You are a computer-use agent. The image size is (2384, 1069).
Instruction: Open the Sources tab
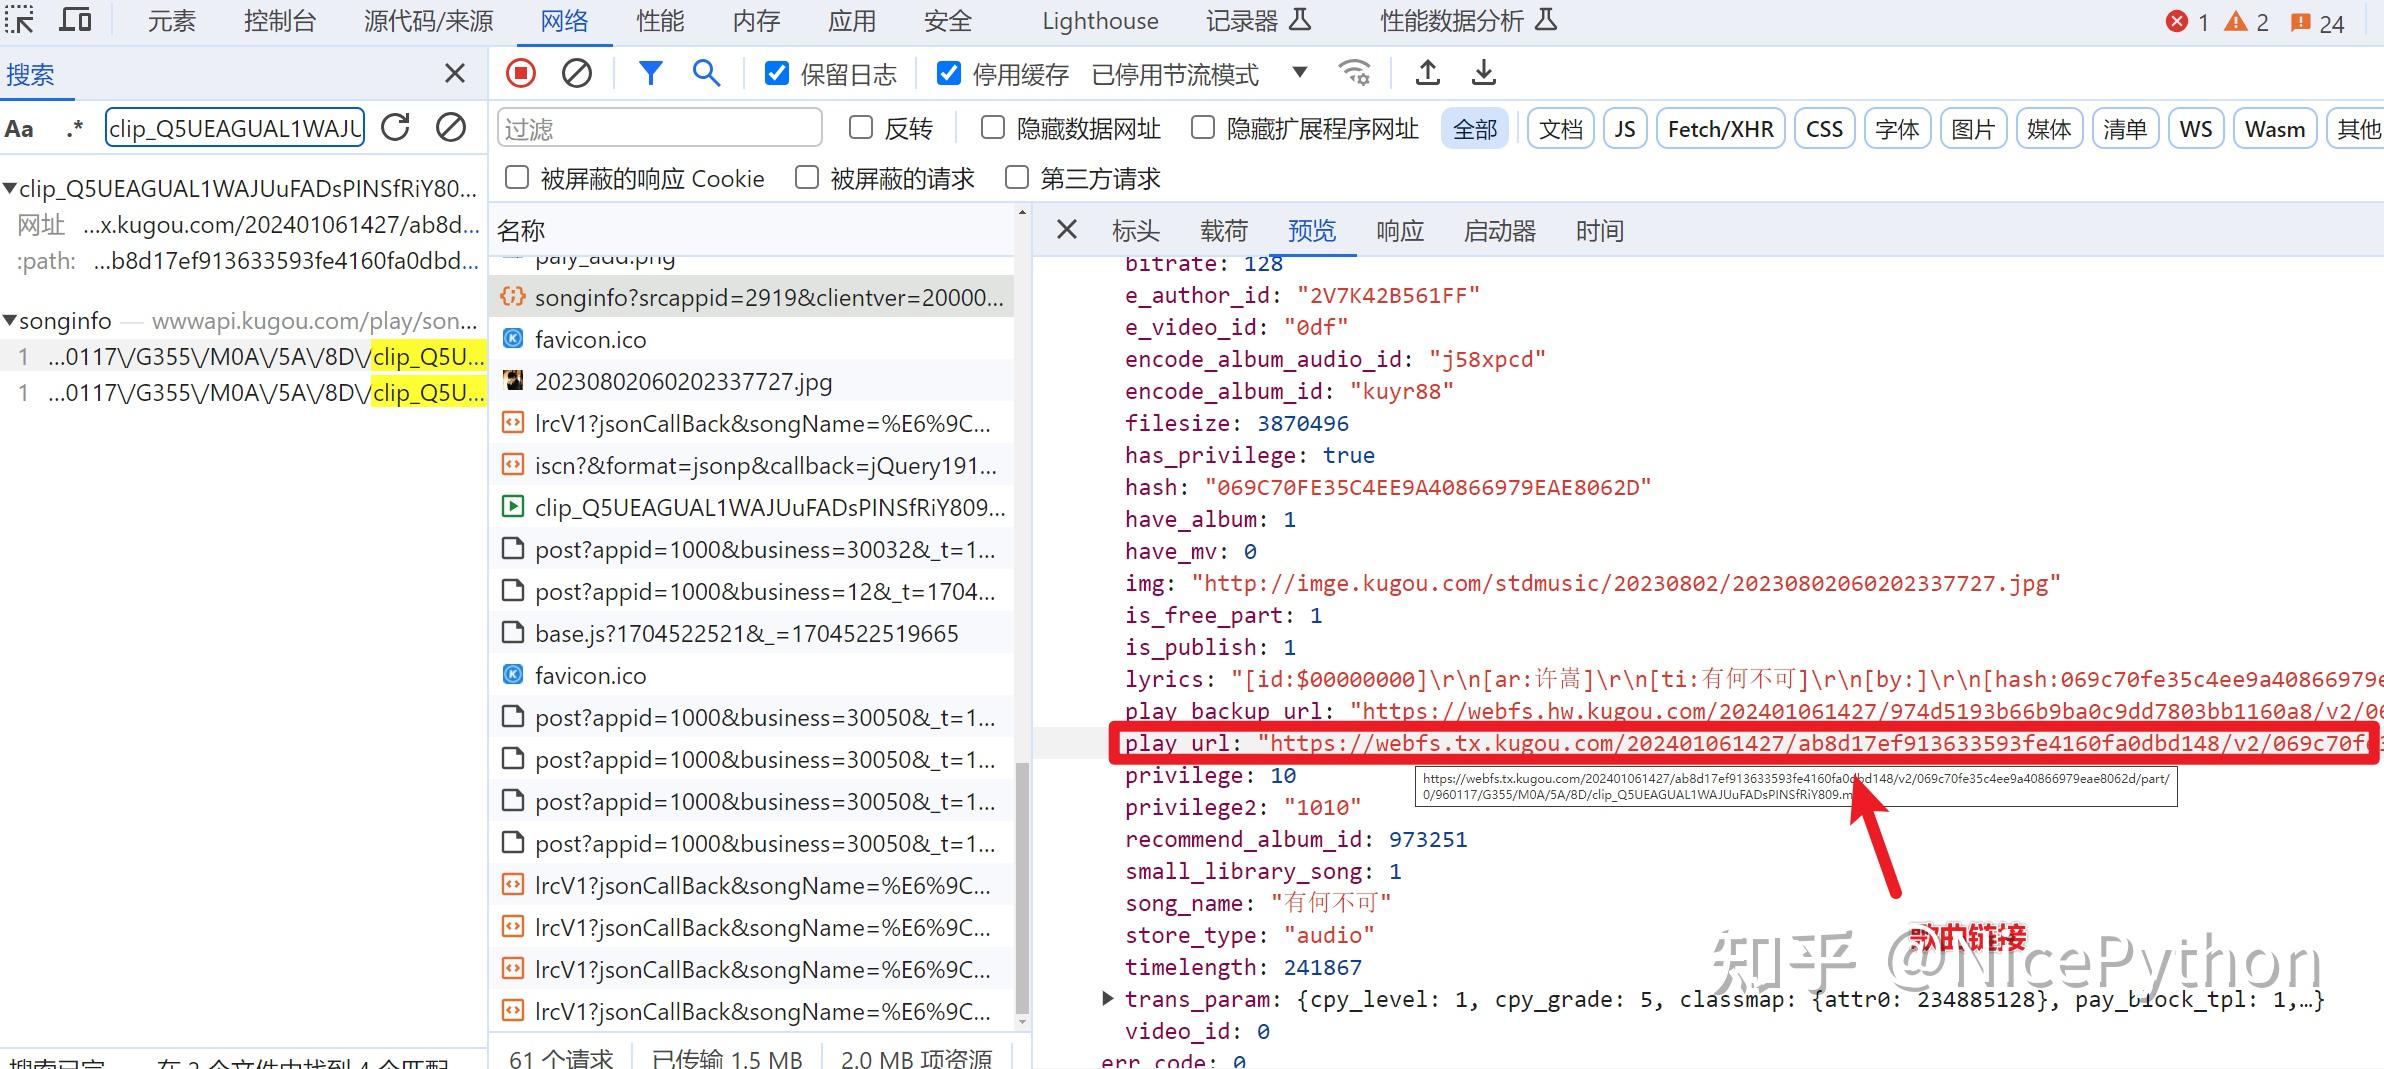pos(429,21)
